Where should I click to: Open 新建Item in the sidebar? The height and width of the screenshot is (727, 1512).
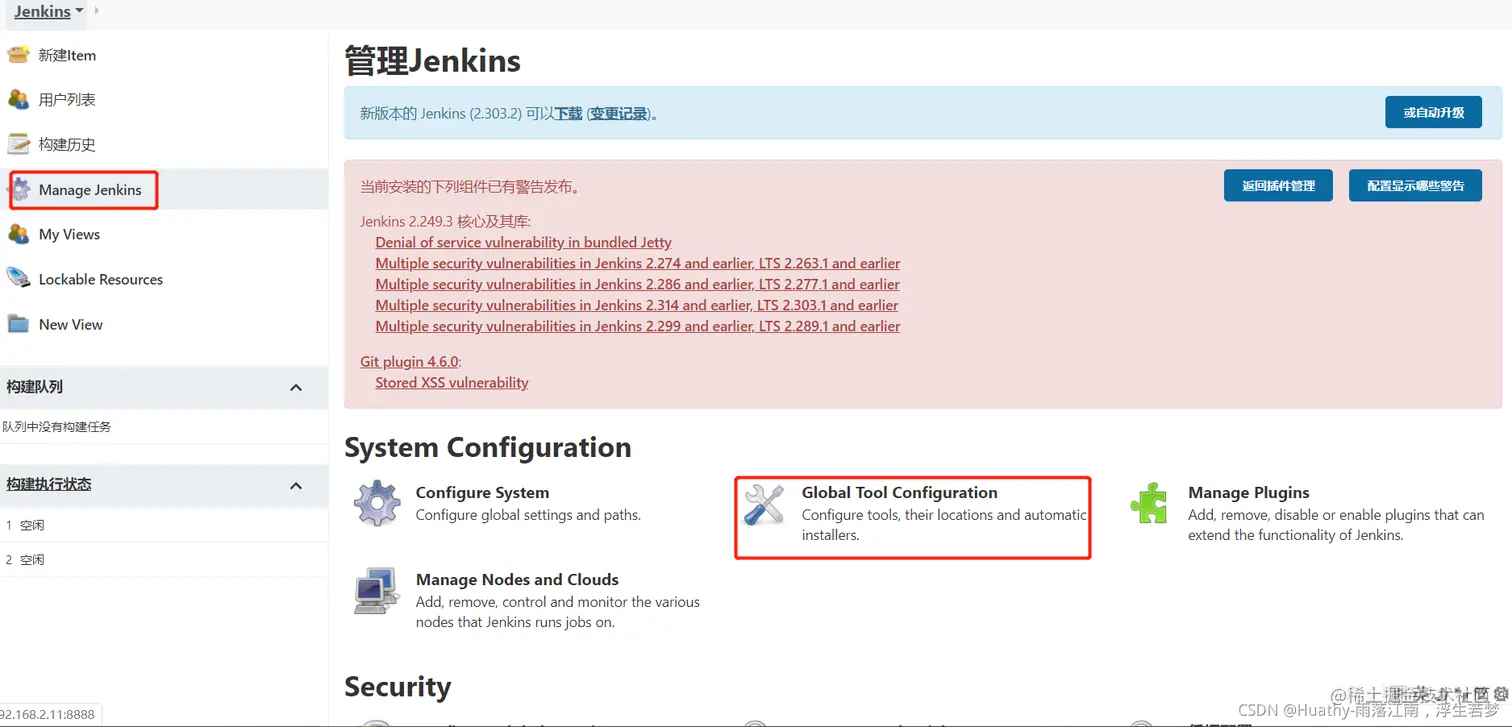(67, 55)
